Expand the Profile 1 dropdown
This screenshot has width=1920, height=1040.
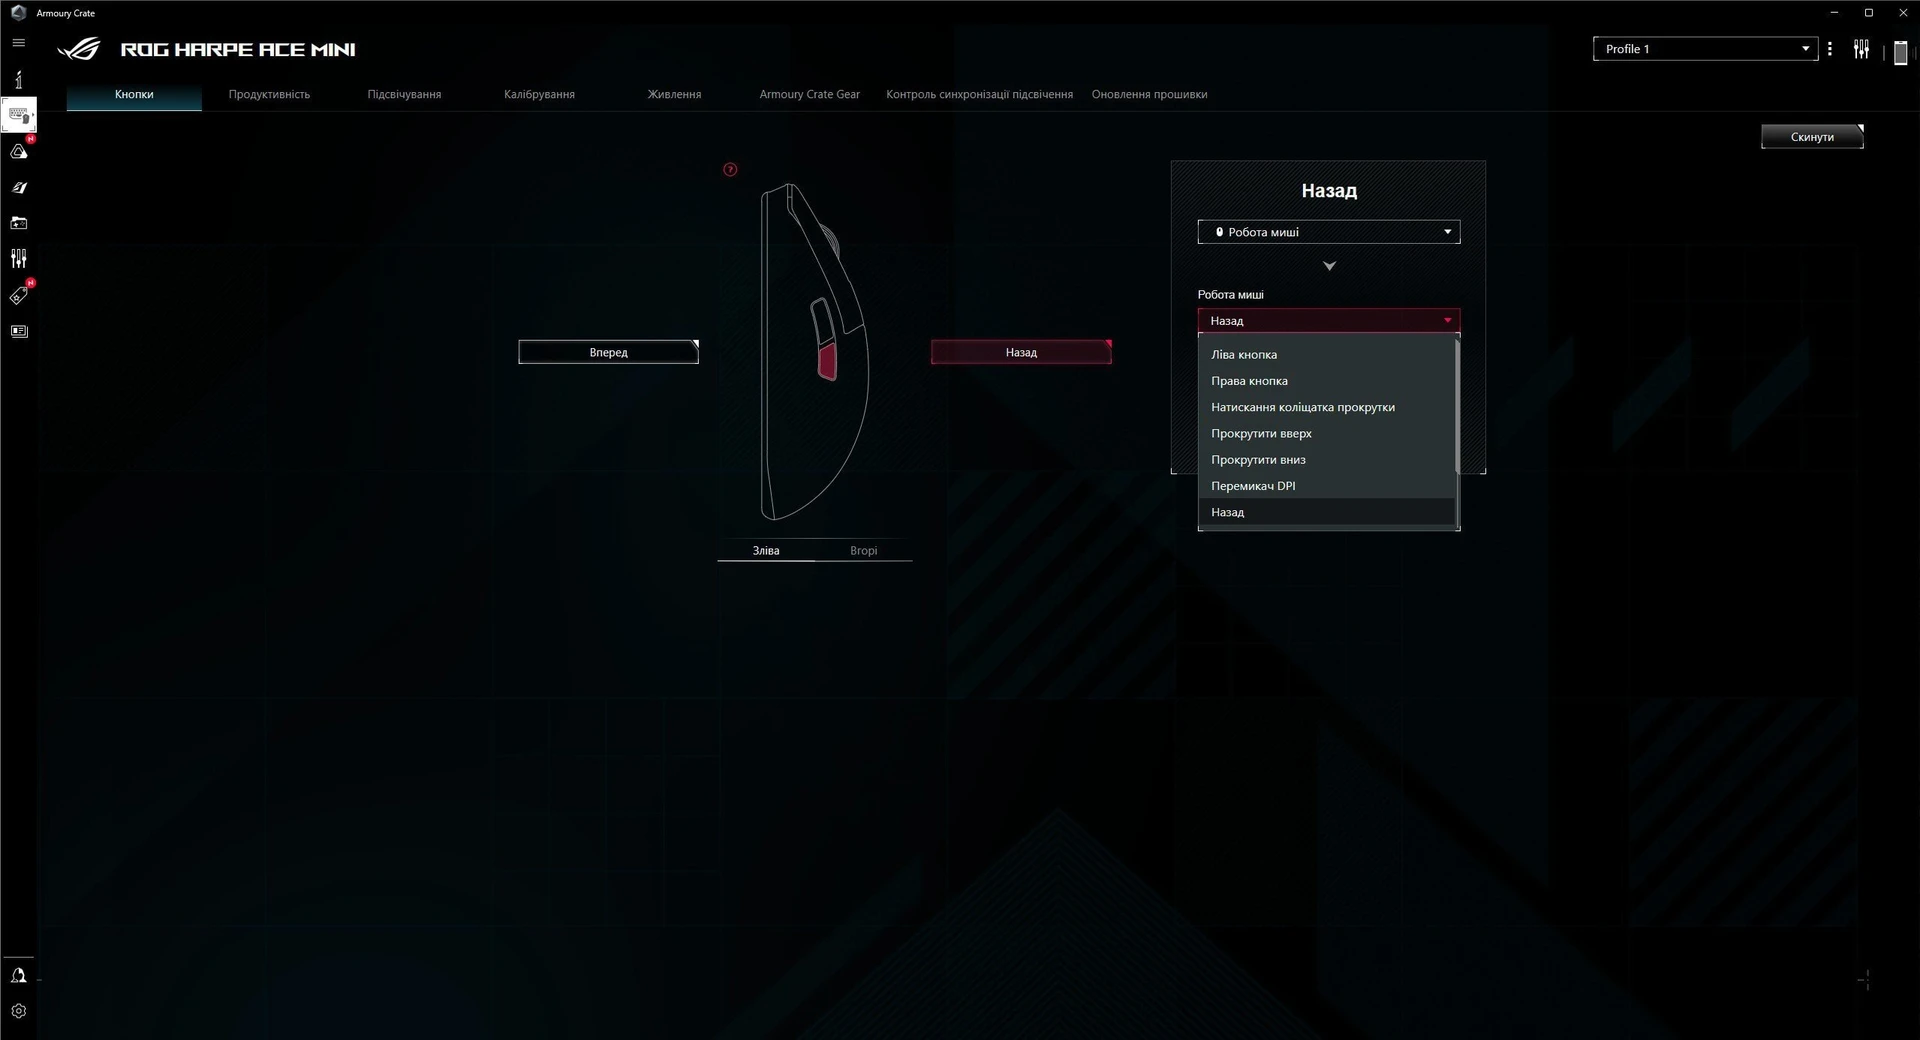tap(1705, 49)
